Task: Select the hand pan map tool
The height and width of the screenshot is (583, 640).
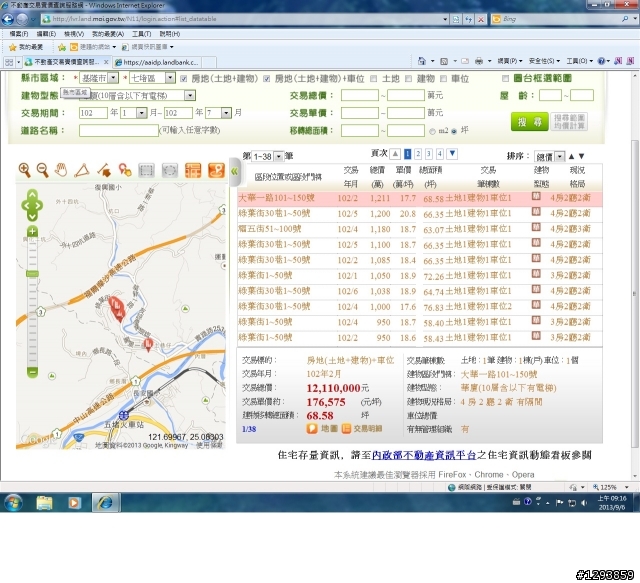Action: point(61,170)
